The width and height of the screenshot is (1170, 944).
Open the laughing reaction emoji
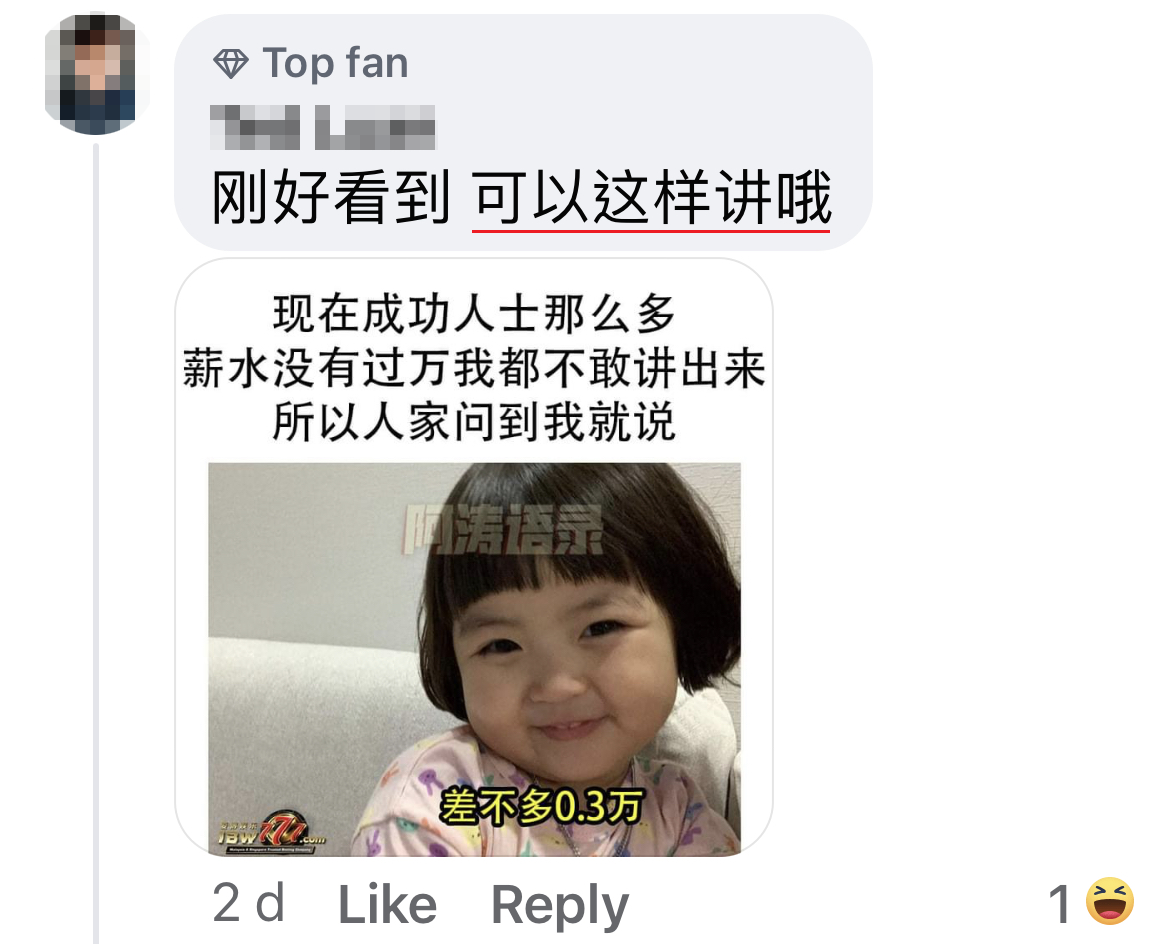point(1110,901)
